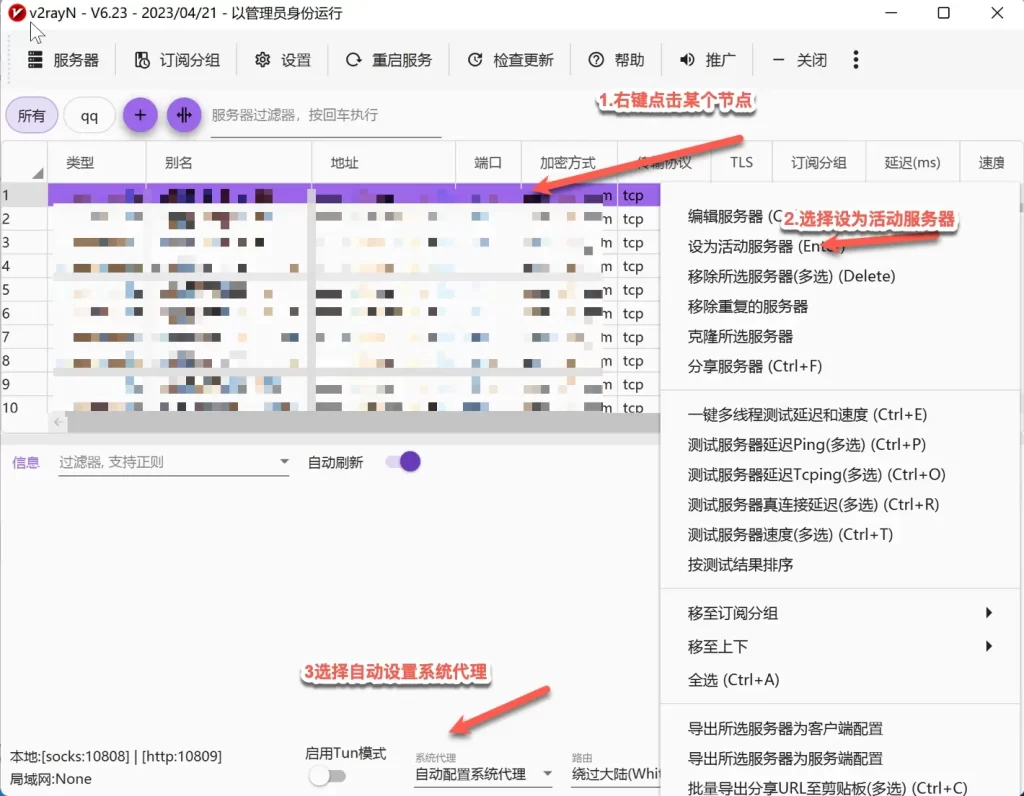Select row number 7 header
1024x796 pixels.
[x=24, y=337]
